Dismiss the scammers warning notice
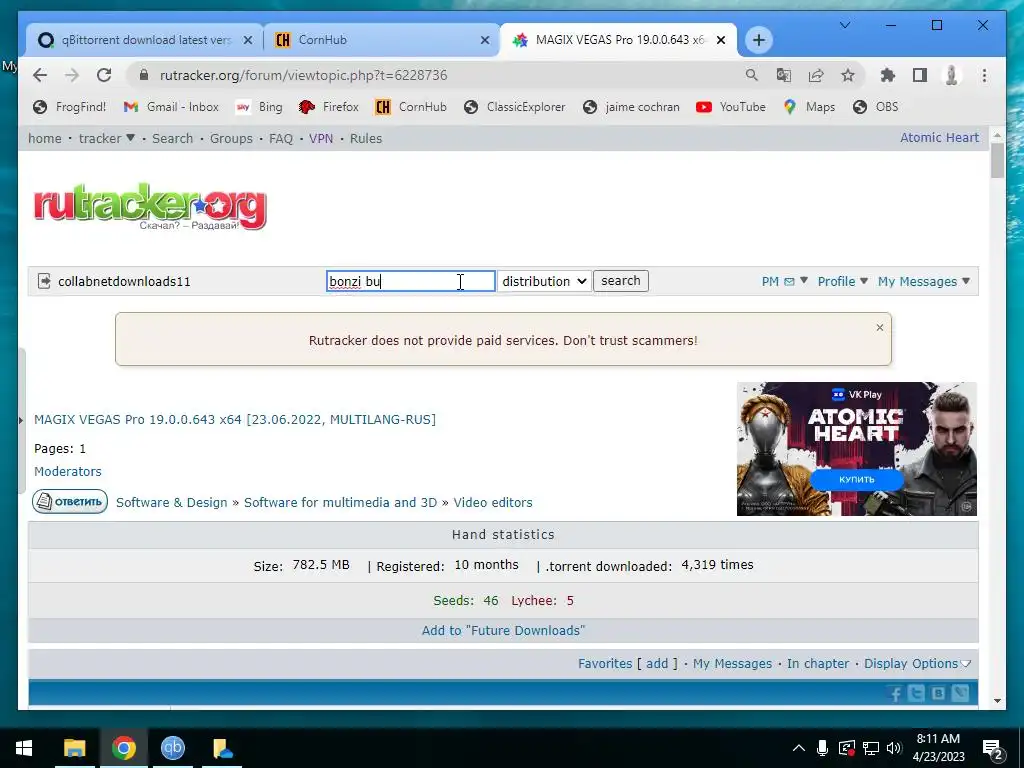The width and height of the screenshot is (1024, 768). click(x=880, y=328)
